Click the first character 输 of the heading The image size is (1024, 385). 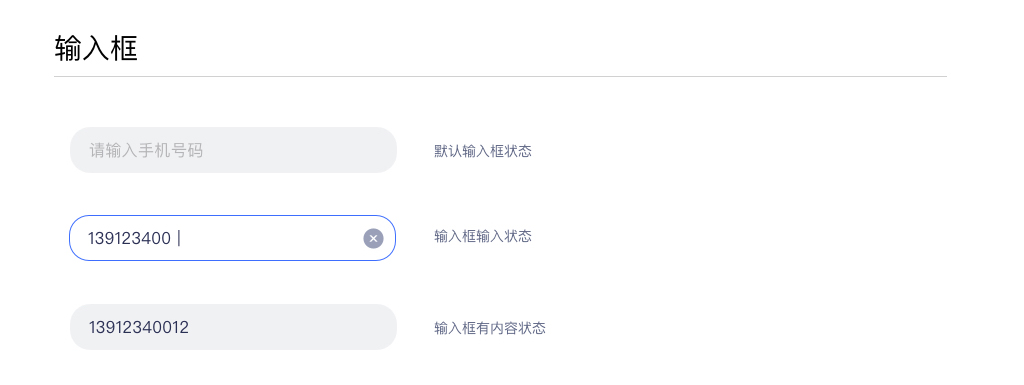tap(67, 49)
